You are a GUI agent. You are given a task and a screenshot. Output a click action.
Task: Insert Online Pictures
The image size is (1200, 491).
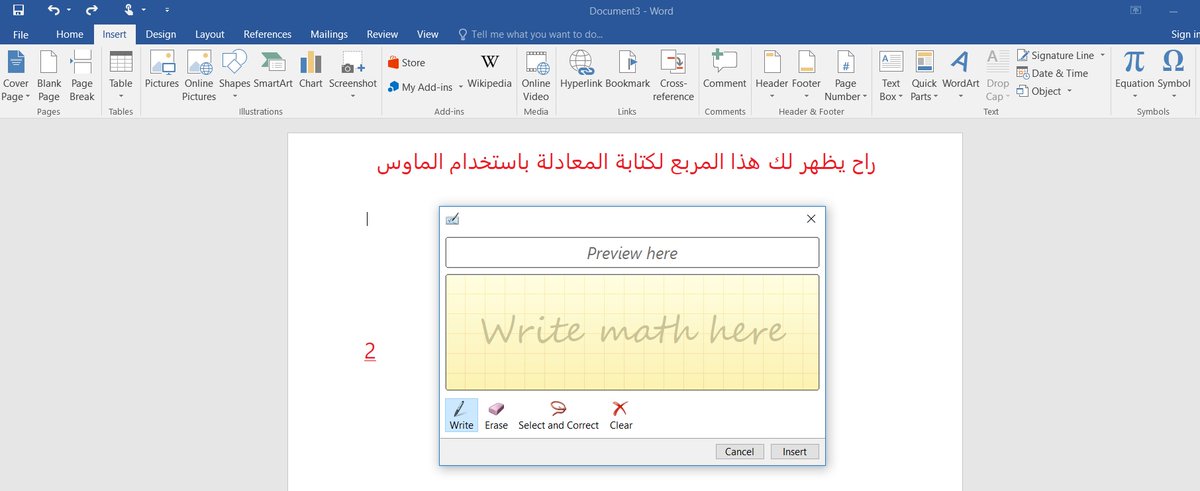(199, 75)
